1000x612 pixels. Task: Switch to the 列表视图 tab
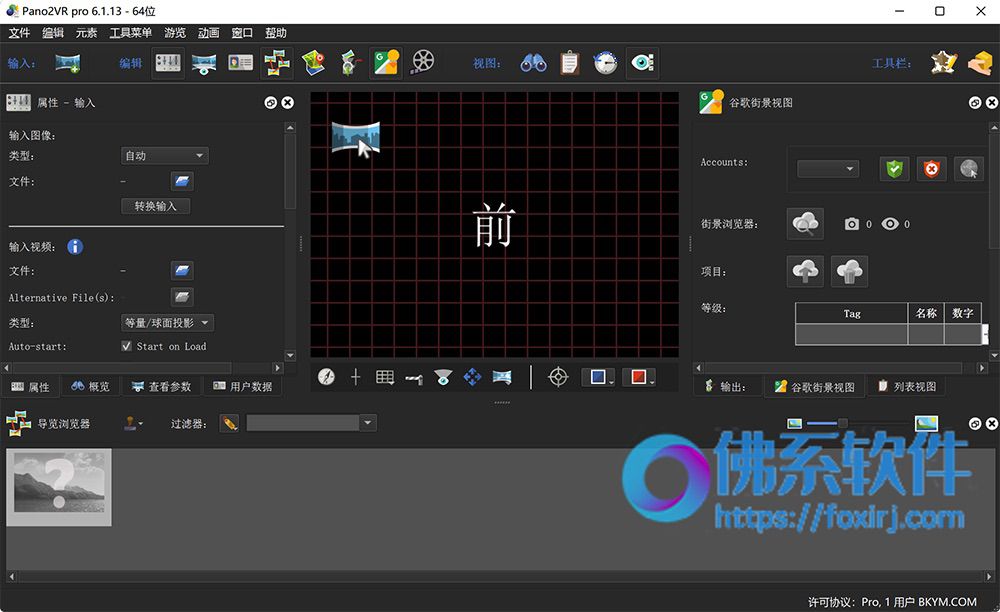[907, 387]
